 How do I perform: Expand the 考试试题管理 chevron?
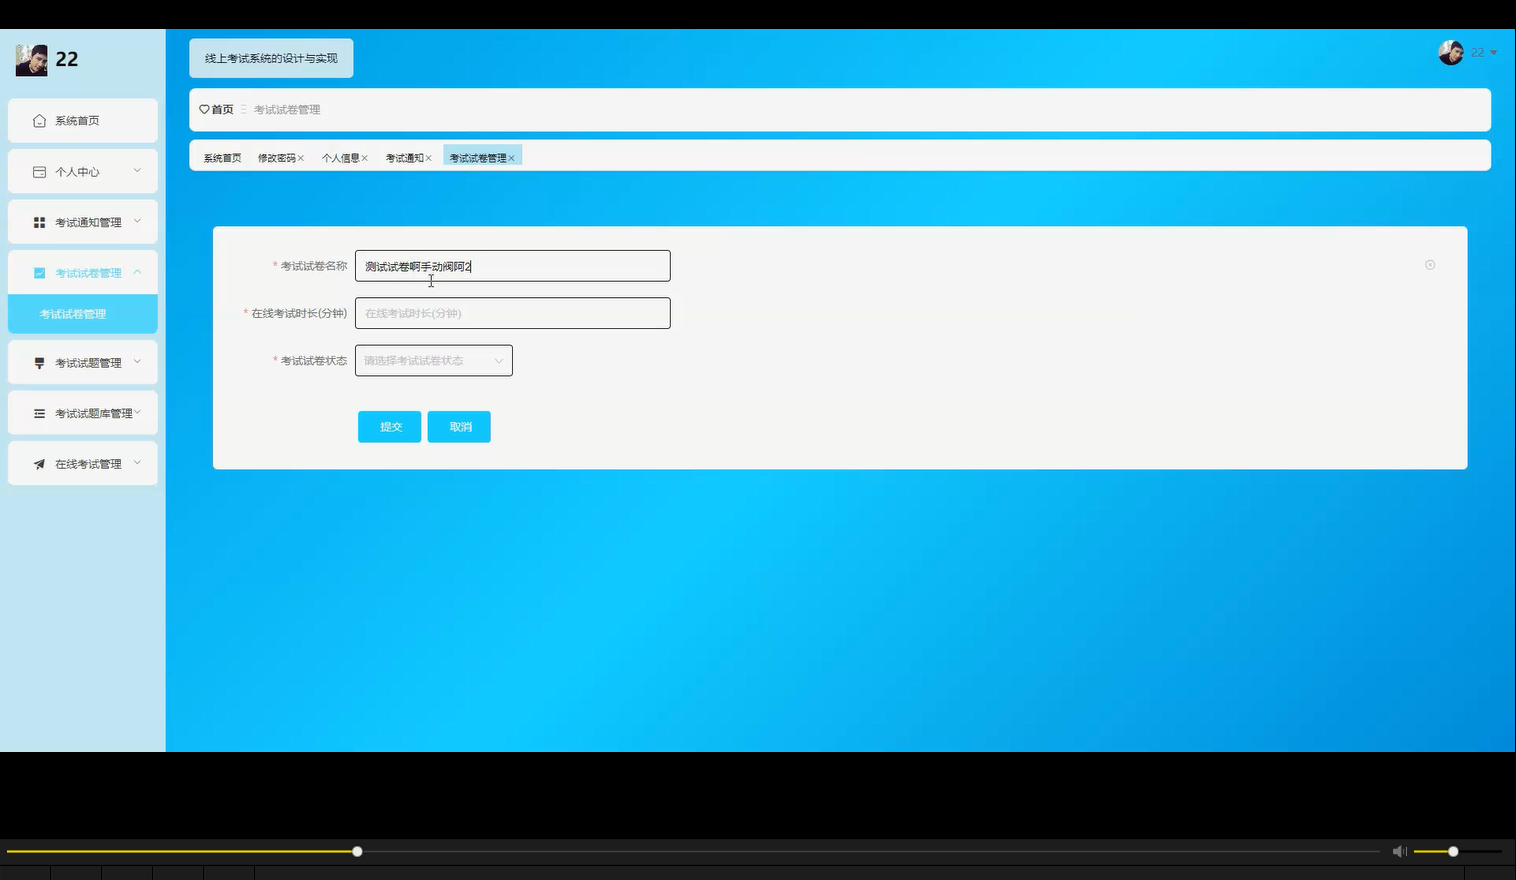point(138,362)
